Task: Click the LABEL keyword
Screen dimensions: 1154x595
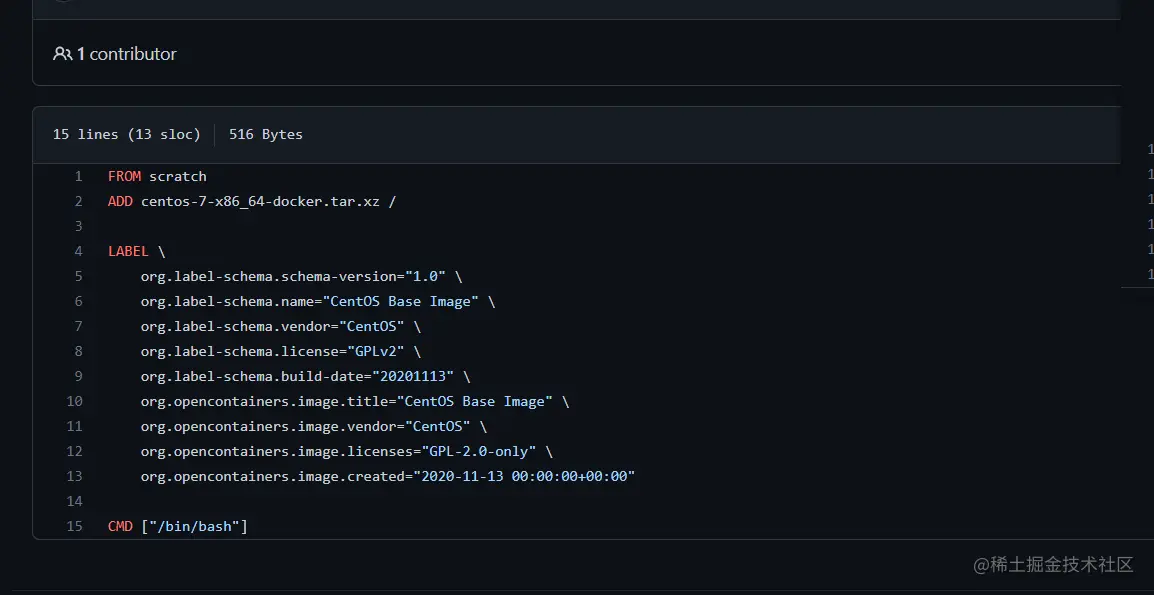Action: [x=128, y=252]
